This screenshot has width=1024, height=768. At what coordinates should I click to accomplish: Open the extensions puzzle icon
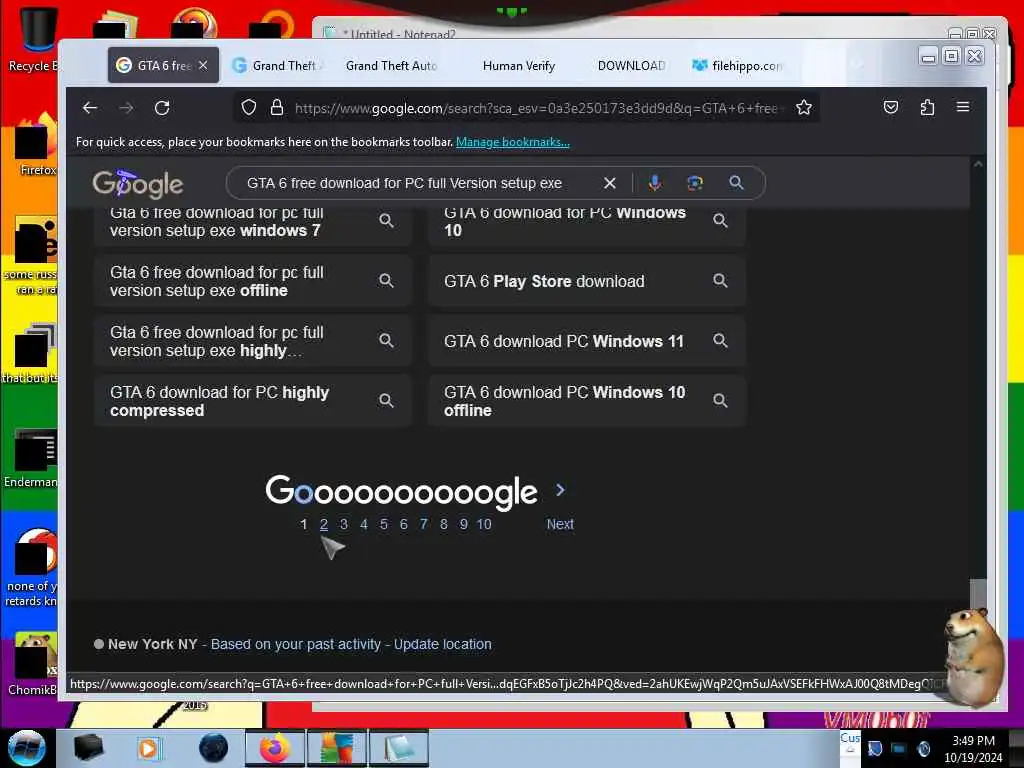(927, 107)
